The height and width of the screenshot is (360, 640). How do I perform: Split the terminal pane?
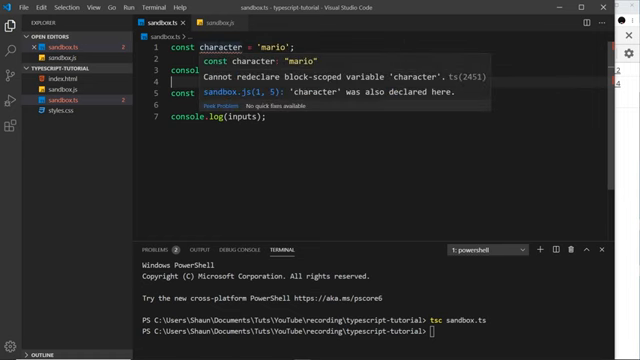coord(556,249)
